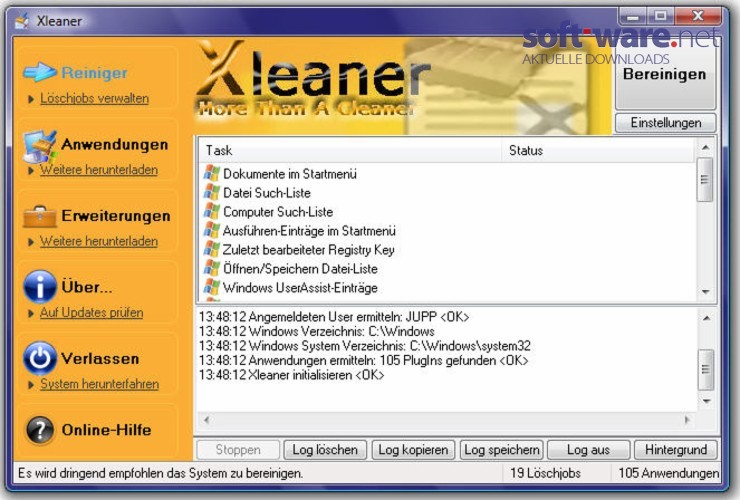Sort by the Status column header
Screen dimensions: 740x500
[x=597, y=151]
